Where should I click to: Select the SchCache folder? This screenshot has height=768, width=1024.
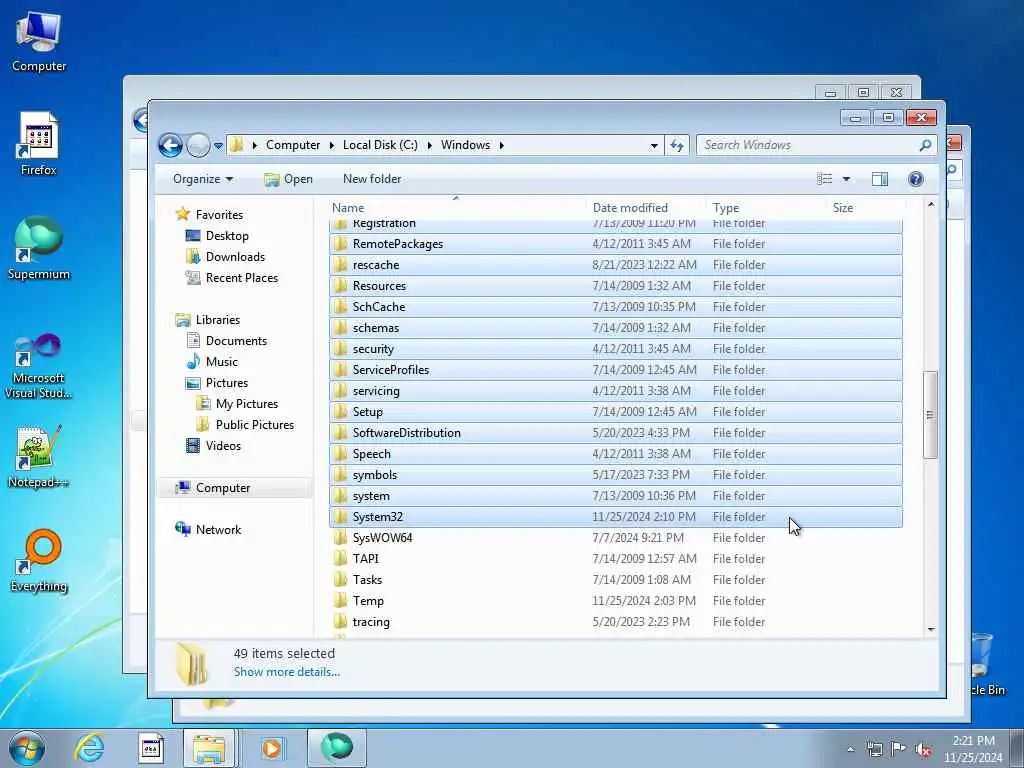tap(616, 307)
